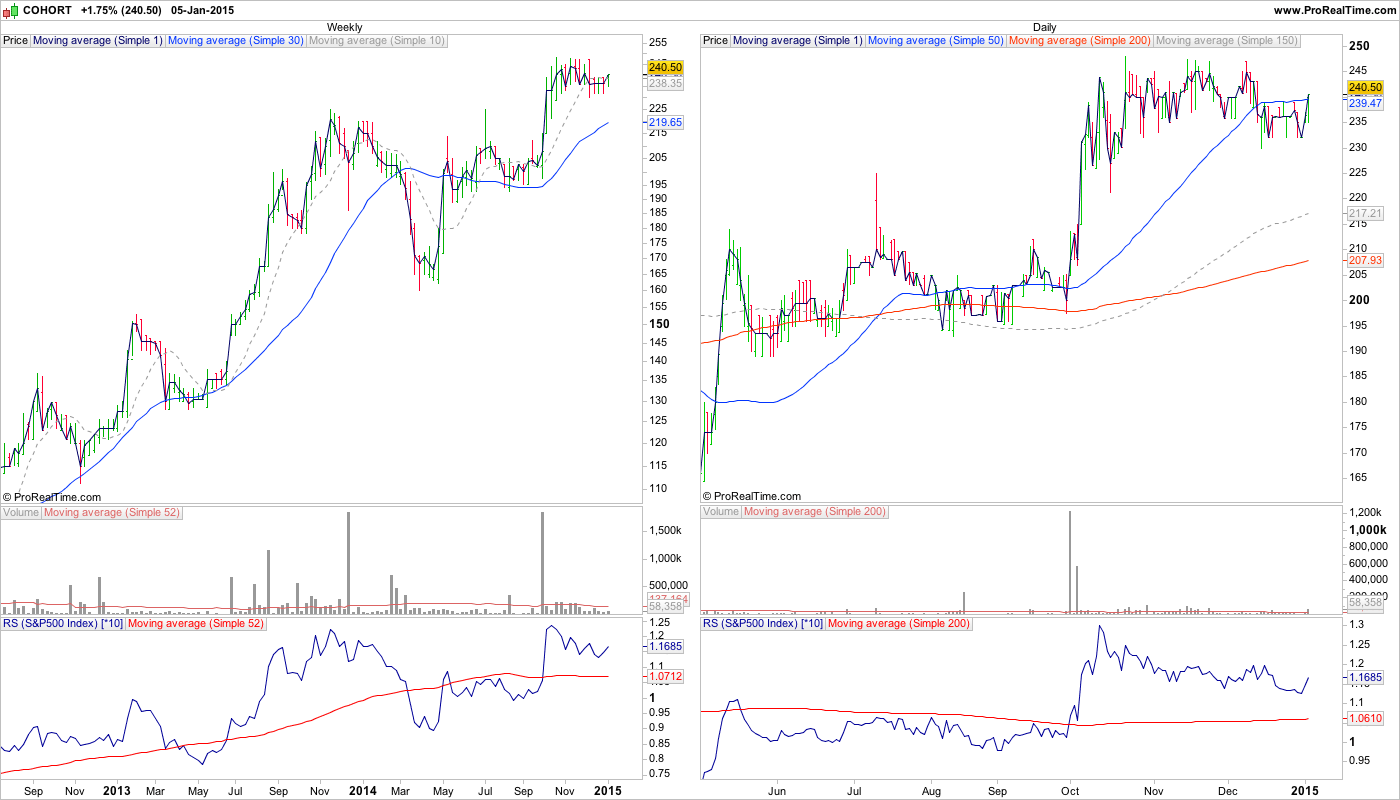Screen dimensions: 1400x800
Task: Click the Price legend label in Daily chart
Action: coord(716,41)
